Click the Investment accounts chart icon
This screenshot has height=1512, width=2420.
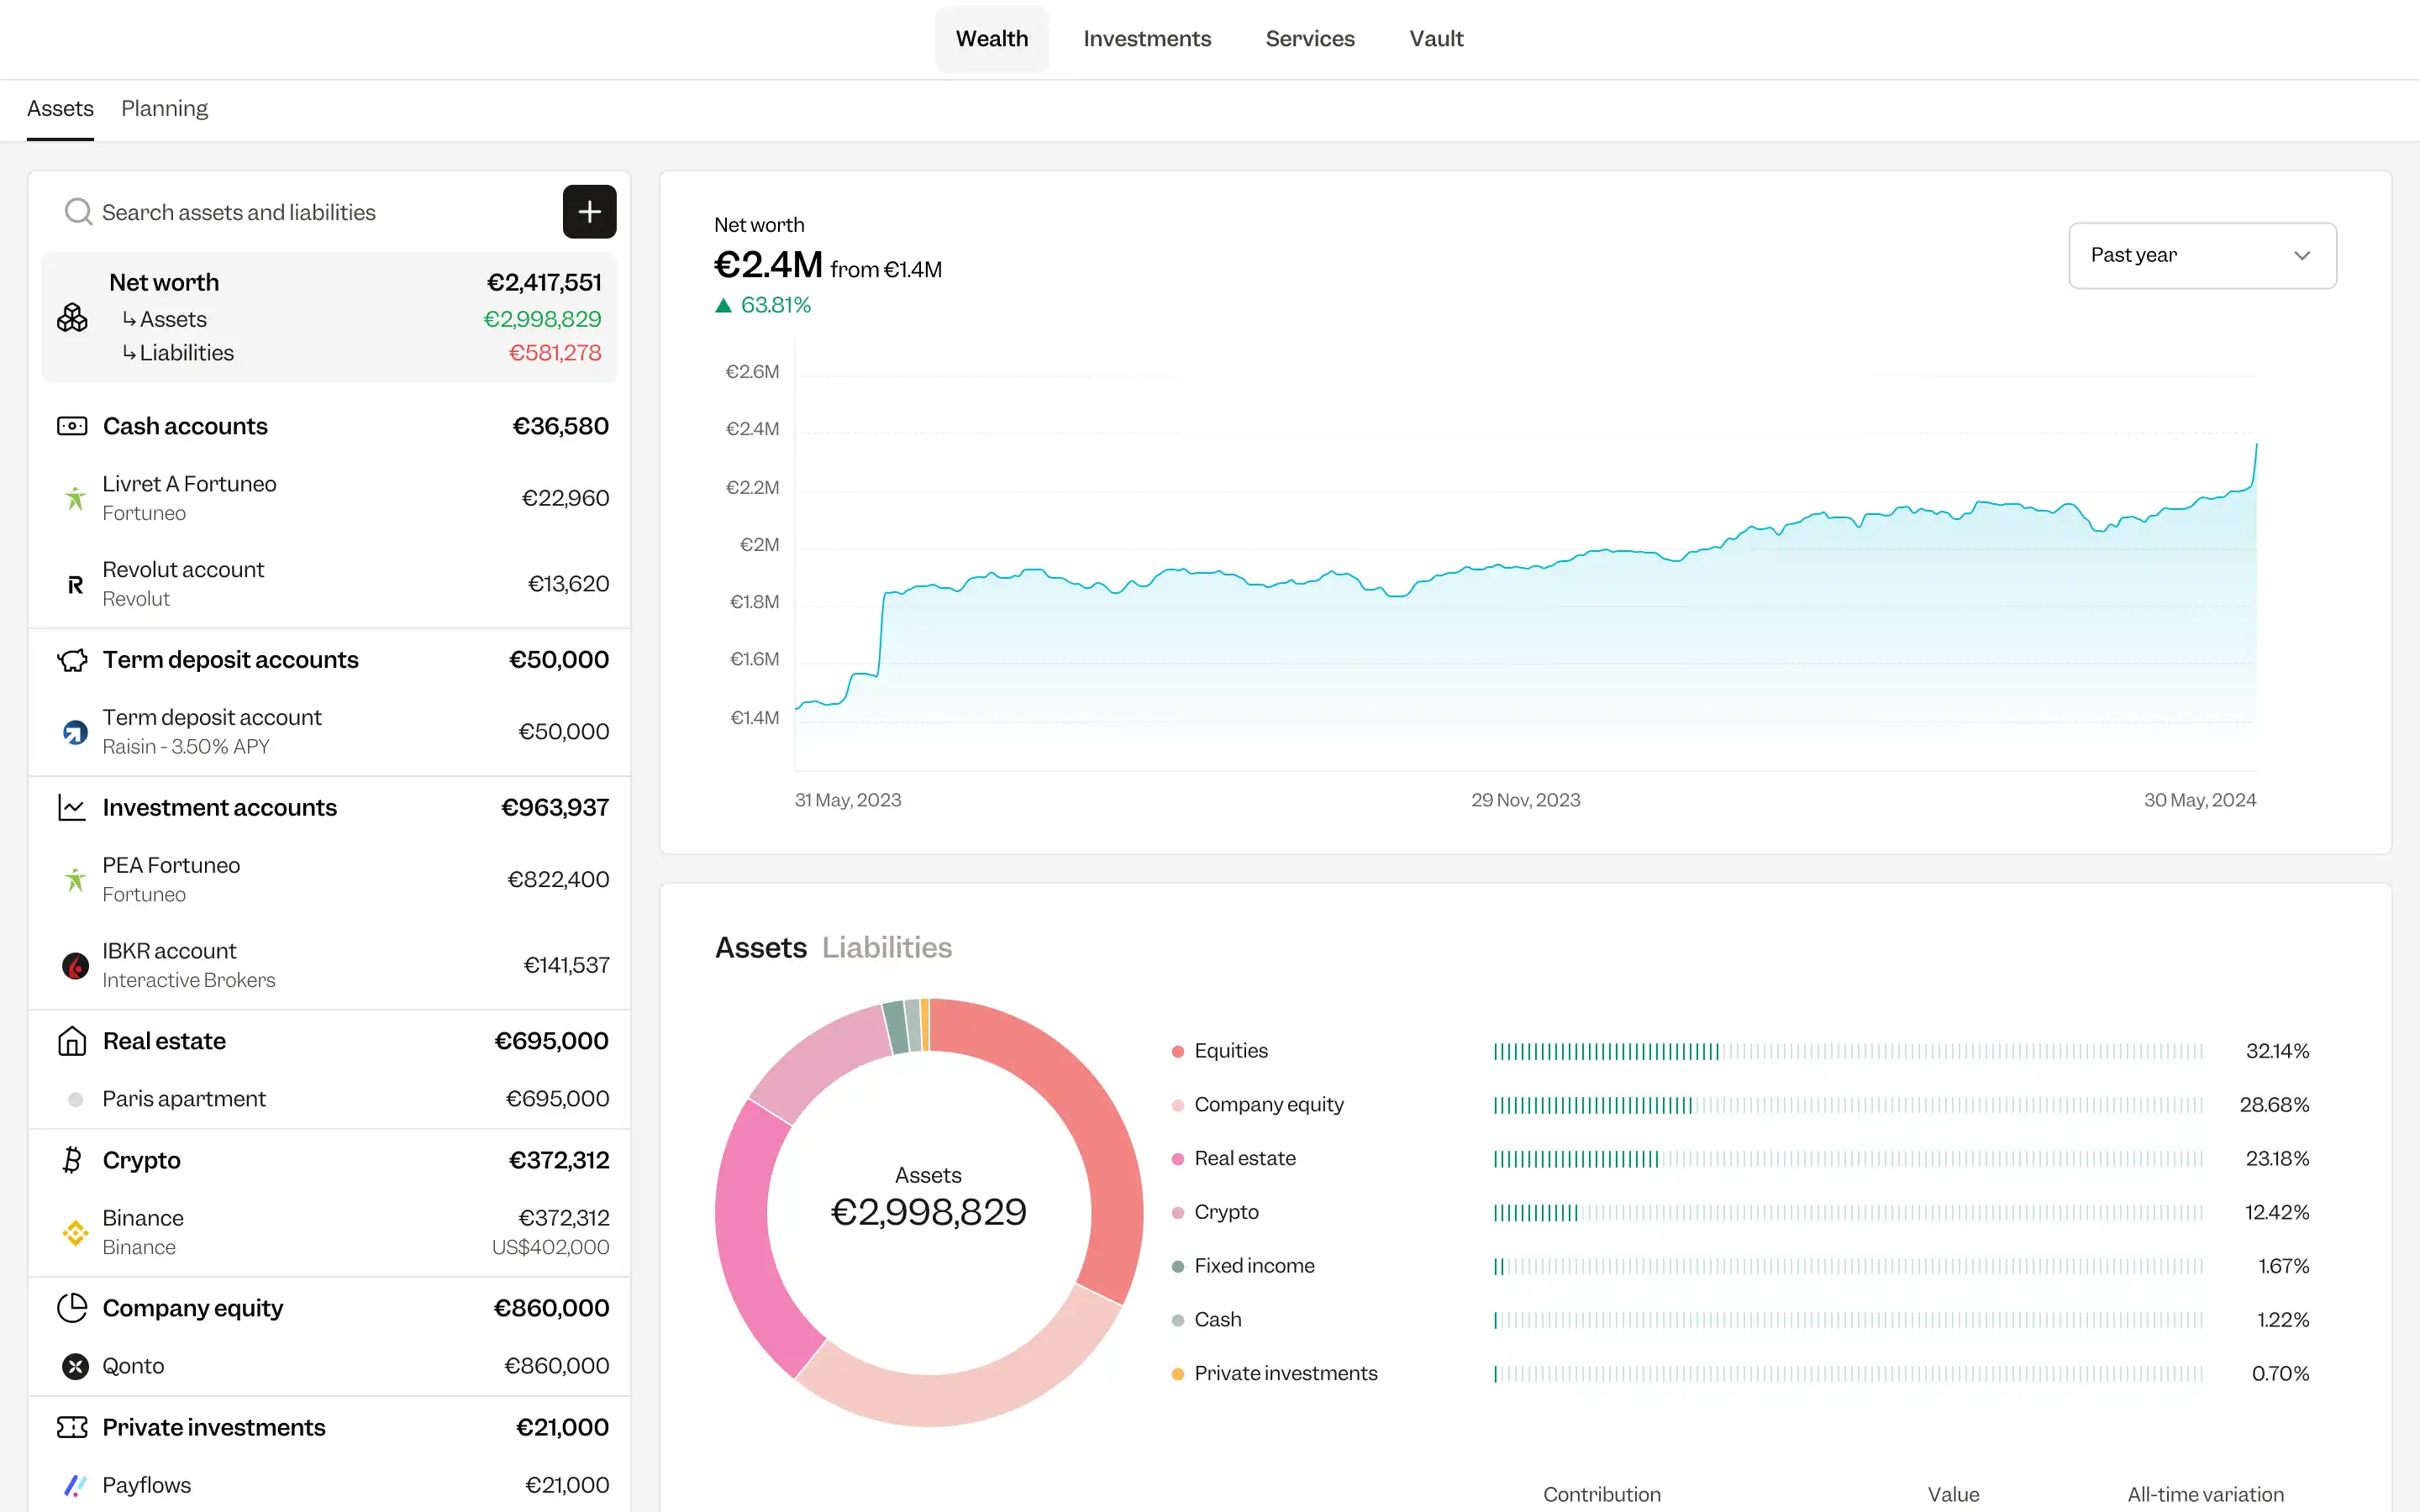72,808
